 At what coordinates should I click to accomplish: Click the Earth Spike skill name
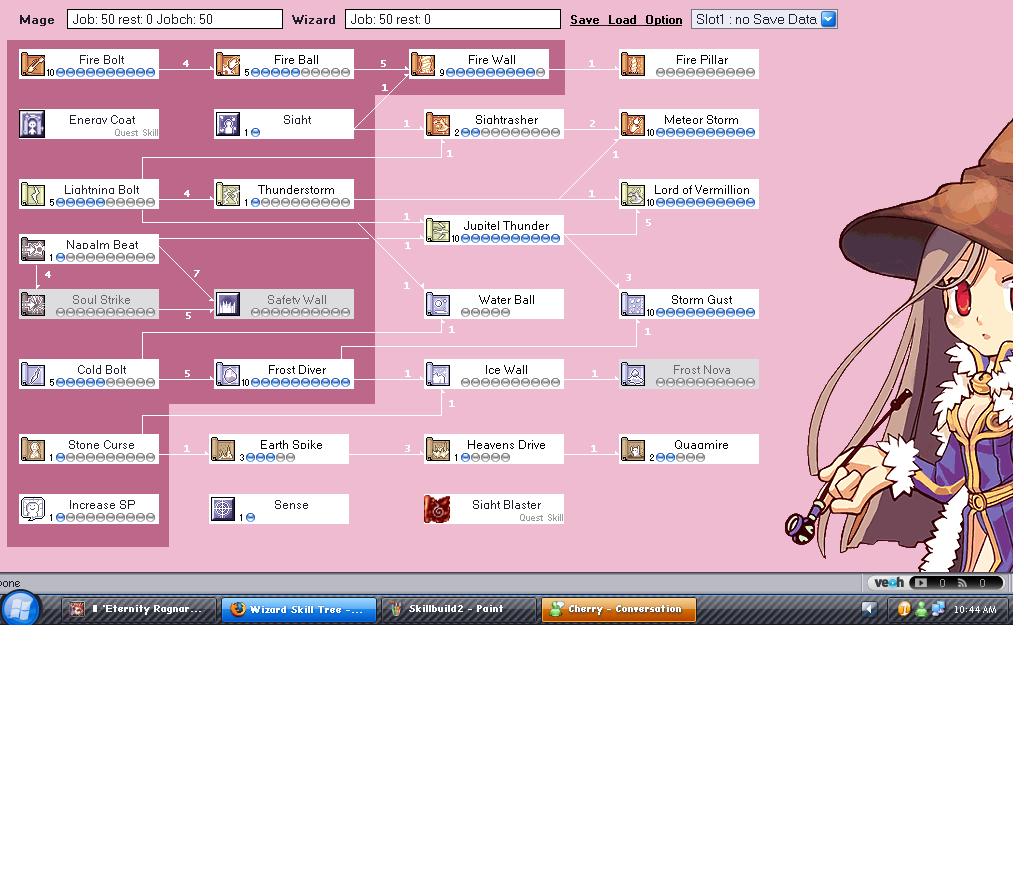291,445
